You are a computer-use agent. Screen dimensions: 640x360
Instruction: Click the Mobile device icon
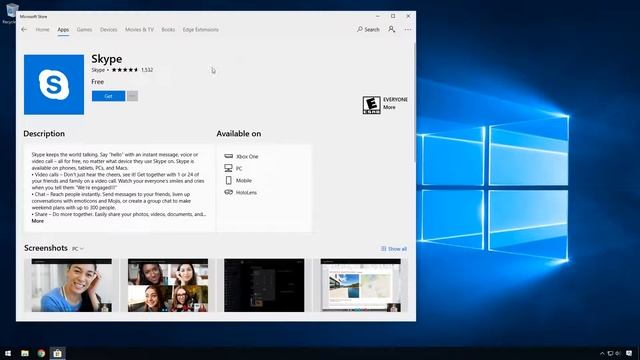[229, 180]
